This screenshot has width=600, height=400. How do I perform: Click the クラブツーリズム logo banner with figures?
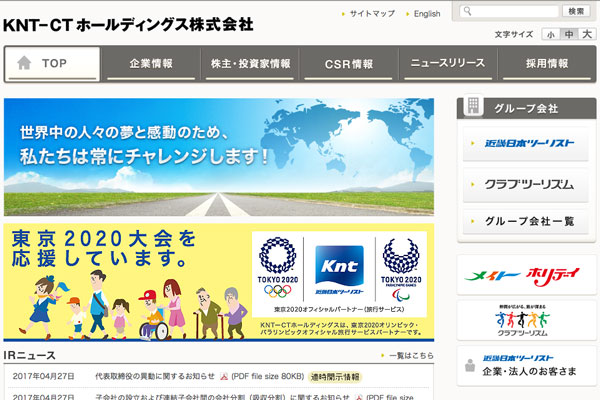click(527, 320)
